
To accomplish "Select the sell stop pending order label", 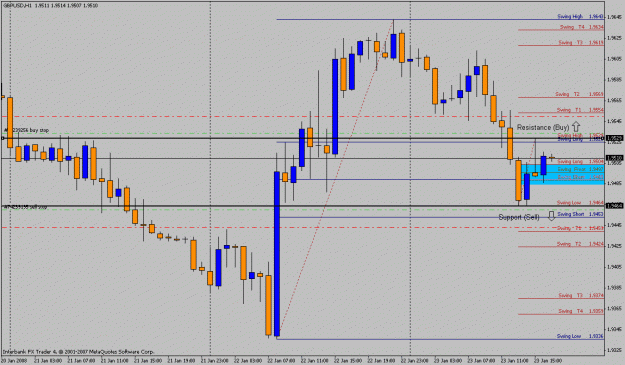I will click(x=26, y=207).
